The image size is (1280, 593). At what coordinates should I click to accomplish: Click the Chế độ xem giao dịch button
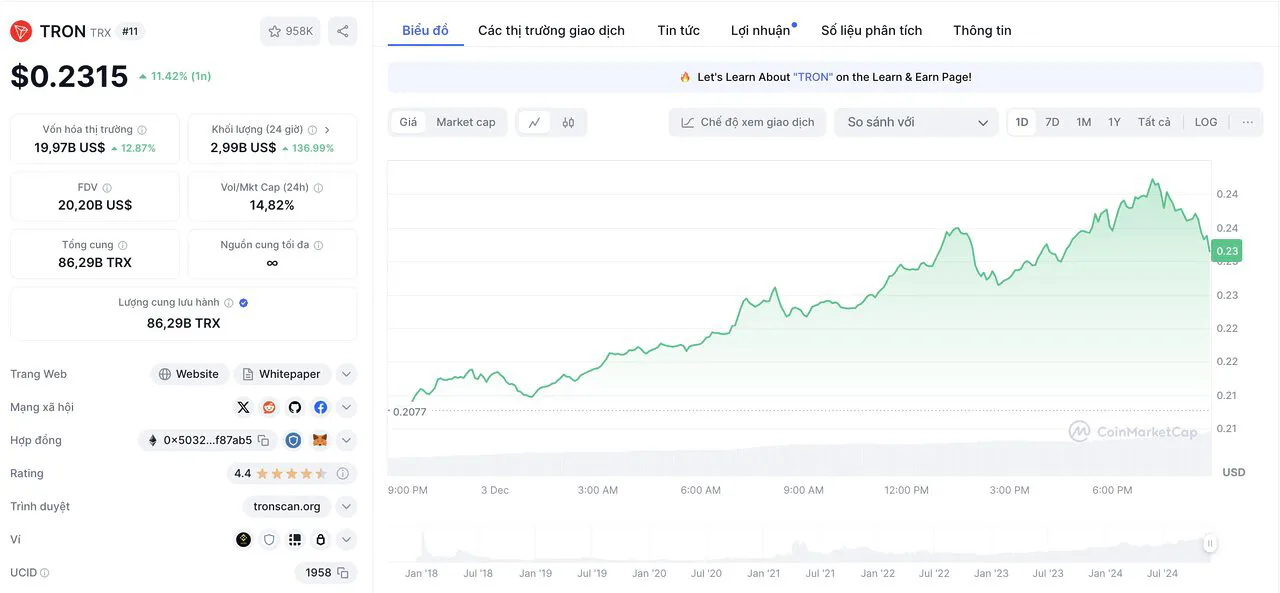748,122
